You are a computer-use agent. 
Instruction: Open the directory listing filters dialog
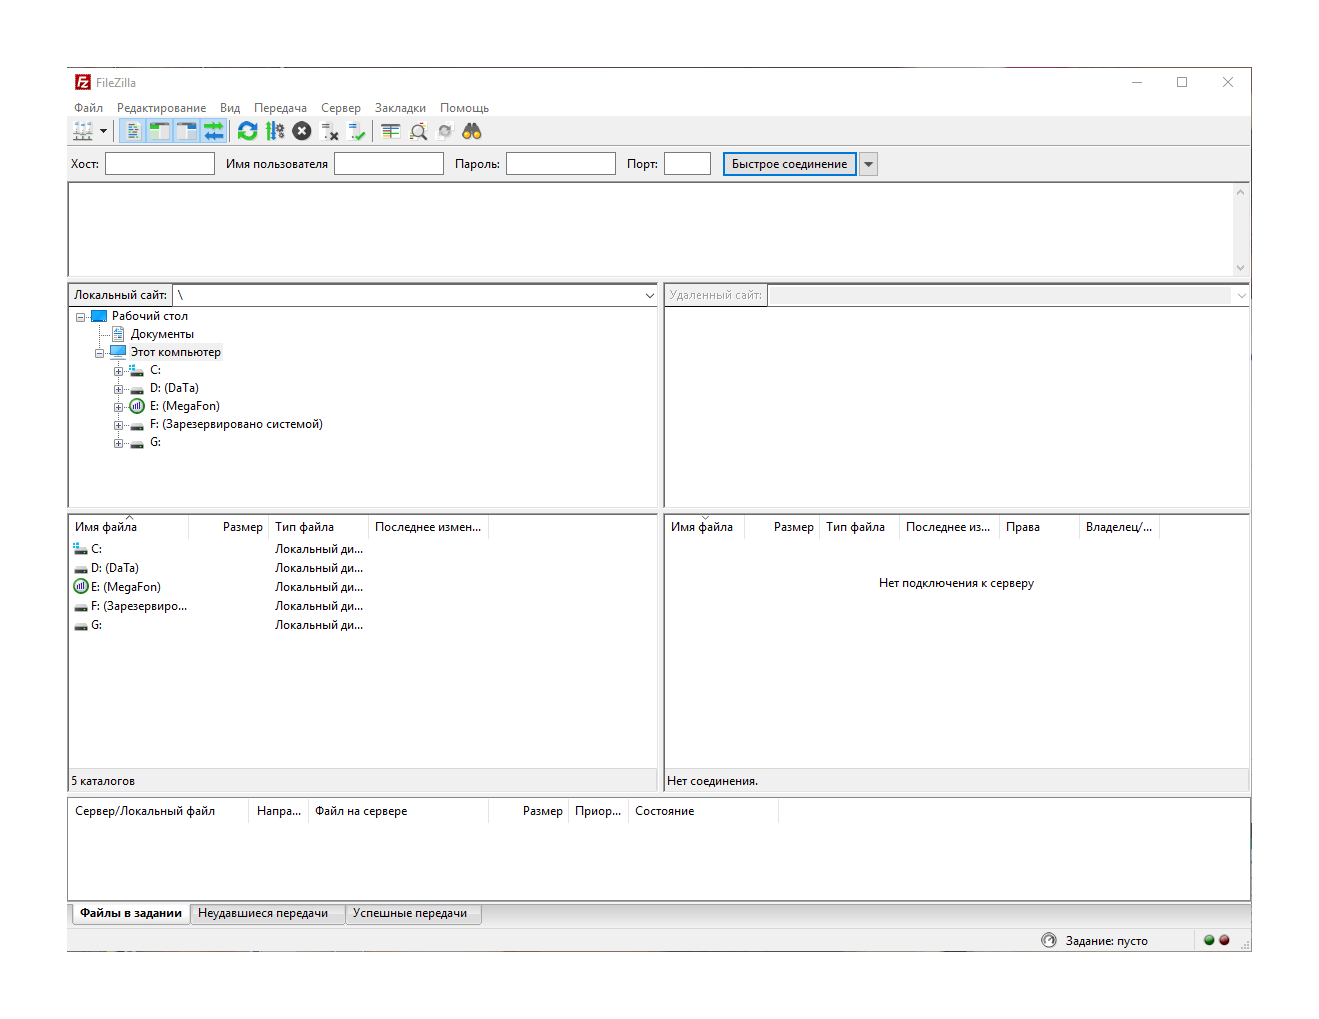tap(391, 131)
